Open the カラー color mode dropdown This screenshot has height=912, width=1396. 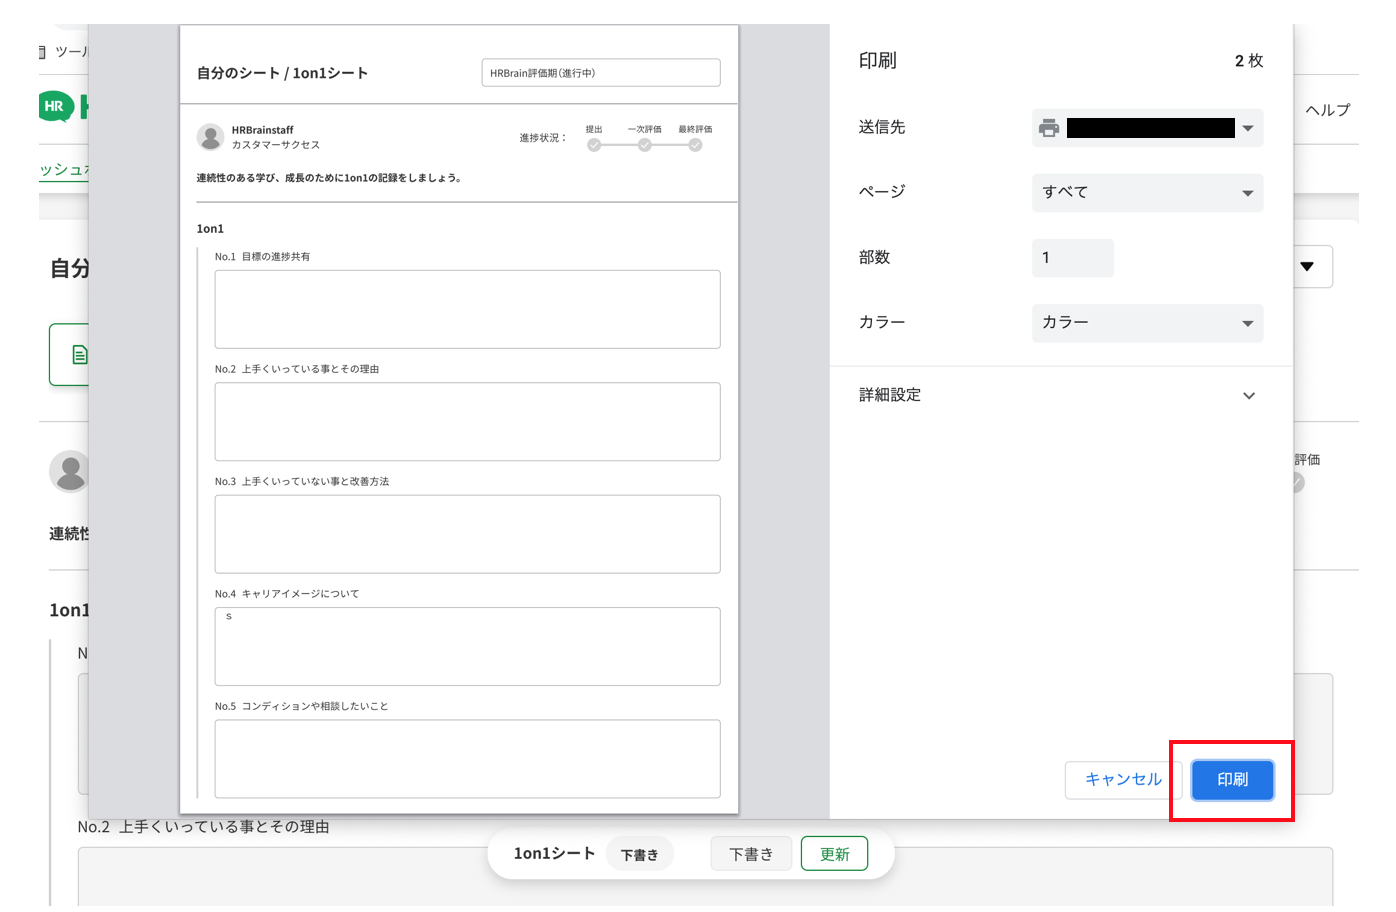(1147, 323)
